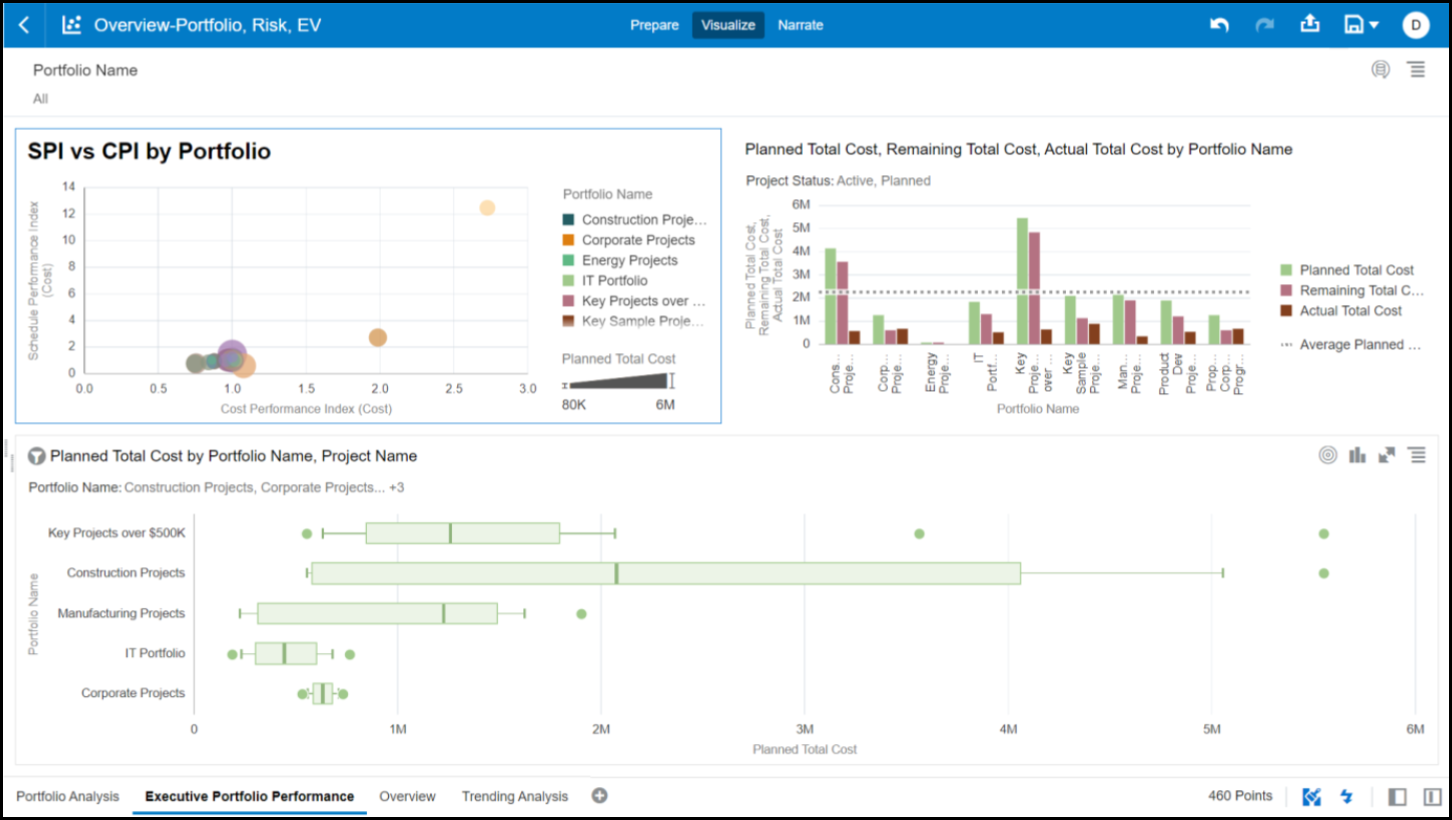
Task: Open the user profile D avatar
Action: pos(1416,25)
